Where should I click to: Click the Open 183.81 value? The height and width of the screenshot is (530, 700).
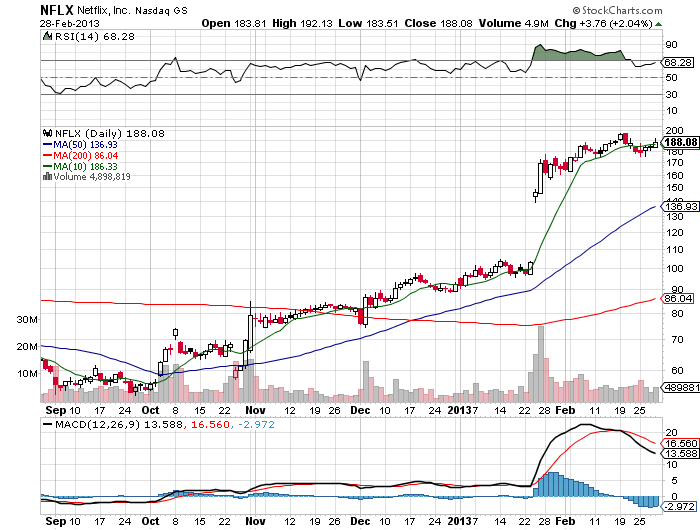[233, 23]
